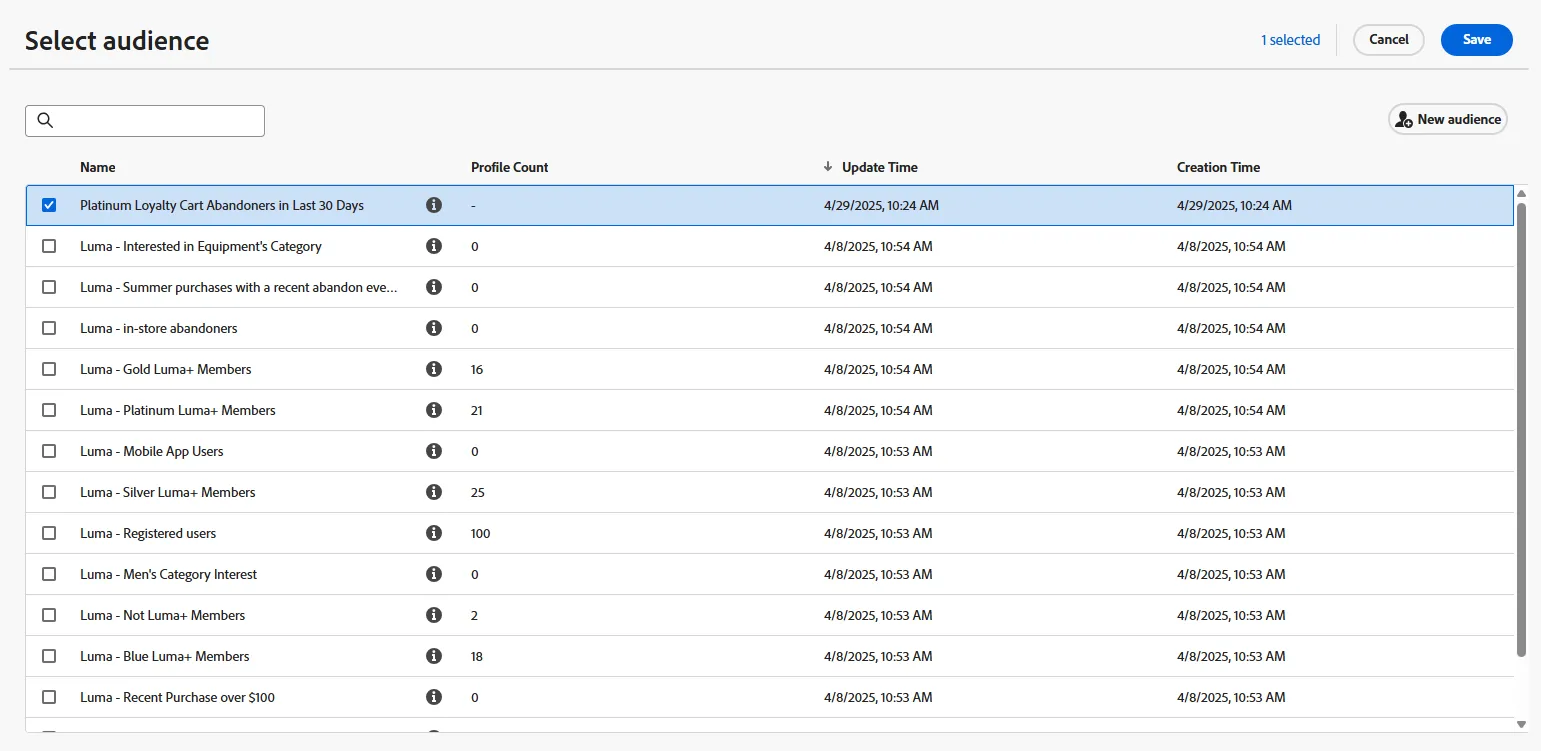View info for Blue Luma+ Members

click(x=434, y=656)
